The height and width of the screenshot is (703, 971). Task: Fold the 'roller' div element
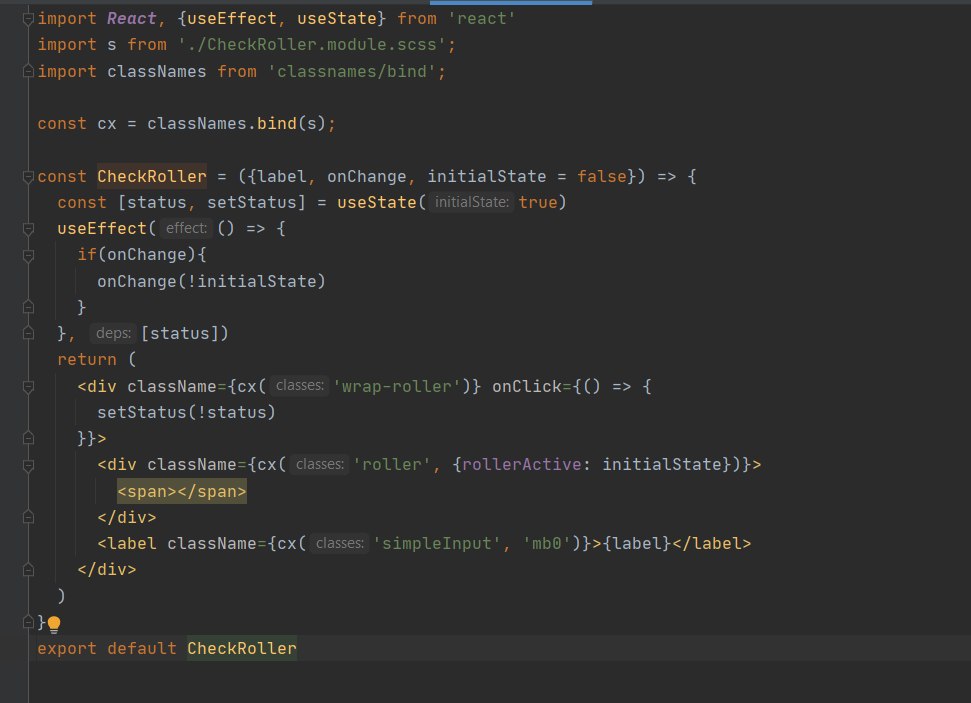pos(28,465)
